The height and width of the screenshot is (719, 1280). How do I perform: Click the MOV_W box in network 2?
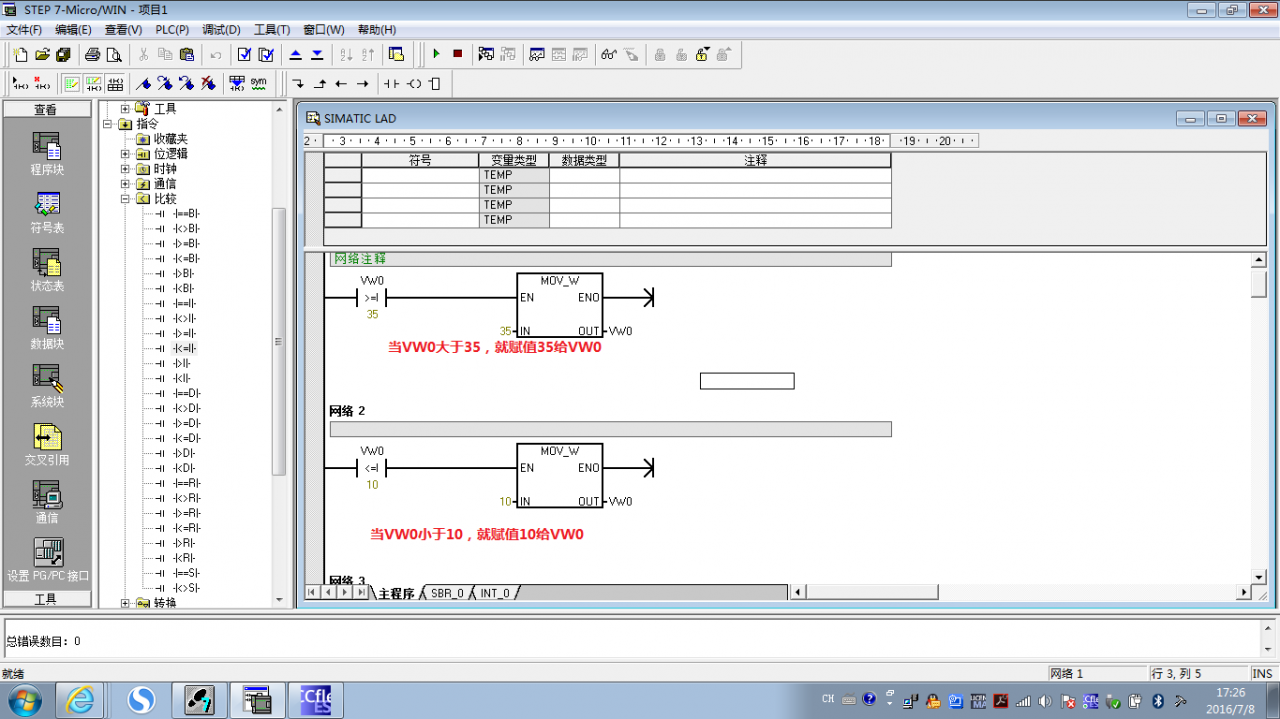point(560,476)
